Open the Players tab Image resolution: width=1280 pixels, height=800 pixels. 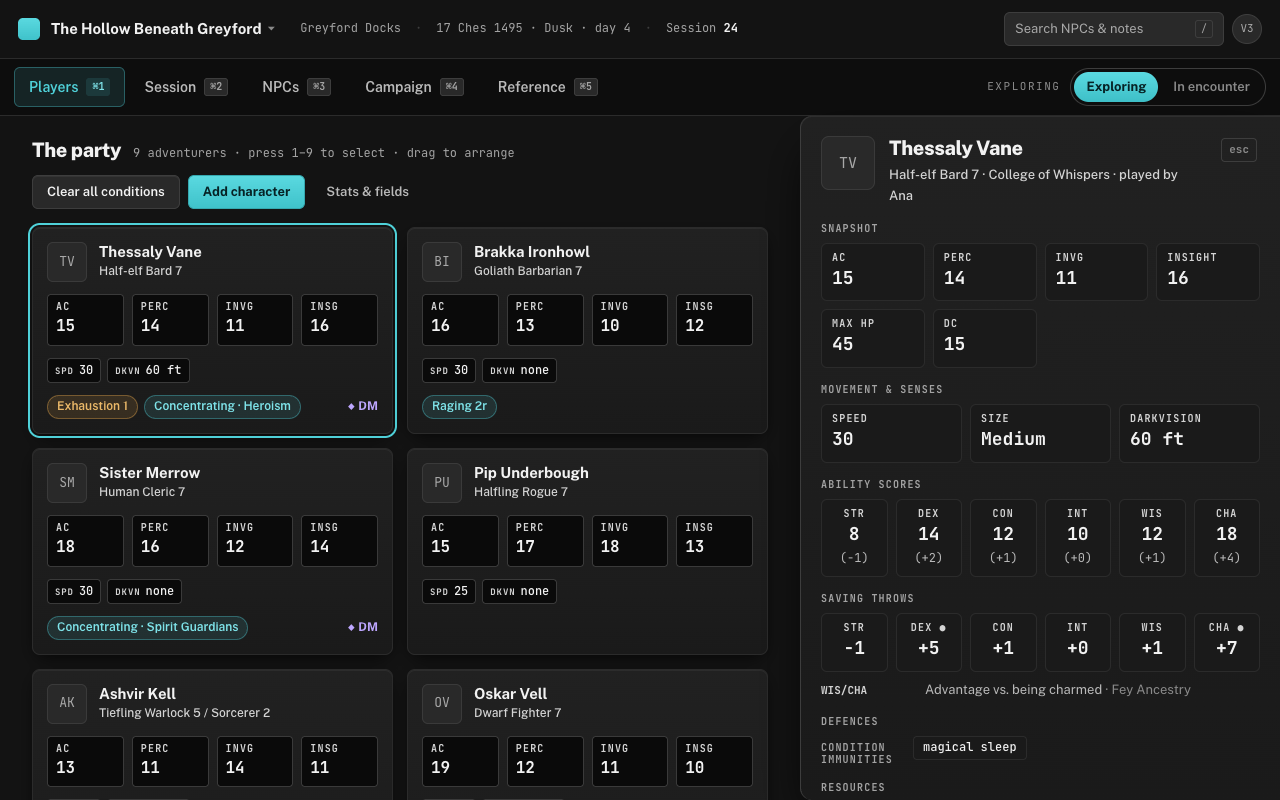(69, 87)
